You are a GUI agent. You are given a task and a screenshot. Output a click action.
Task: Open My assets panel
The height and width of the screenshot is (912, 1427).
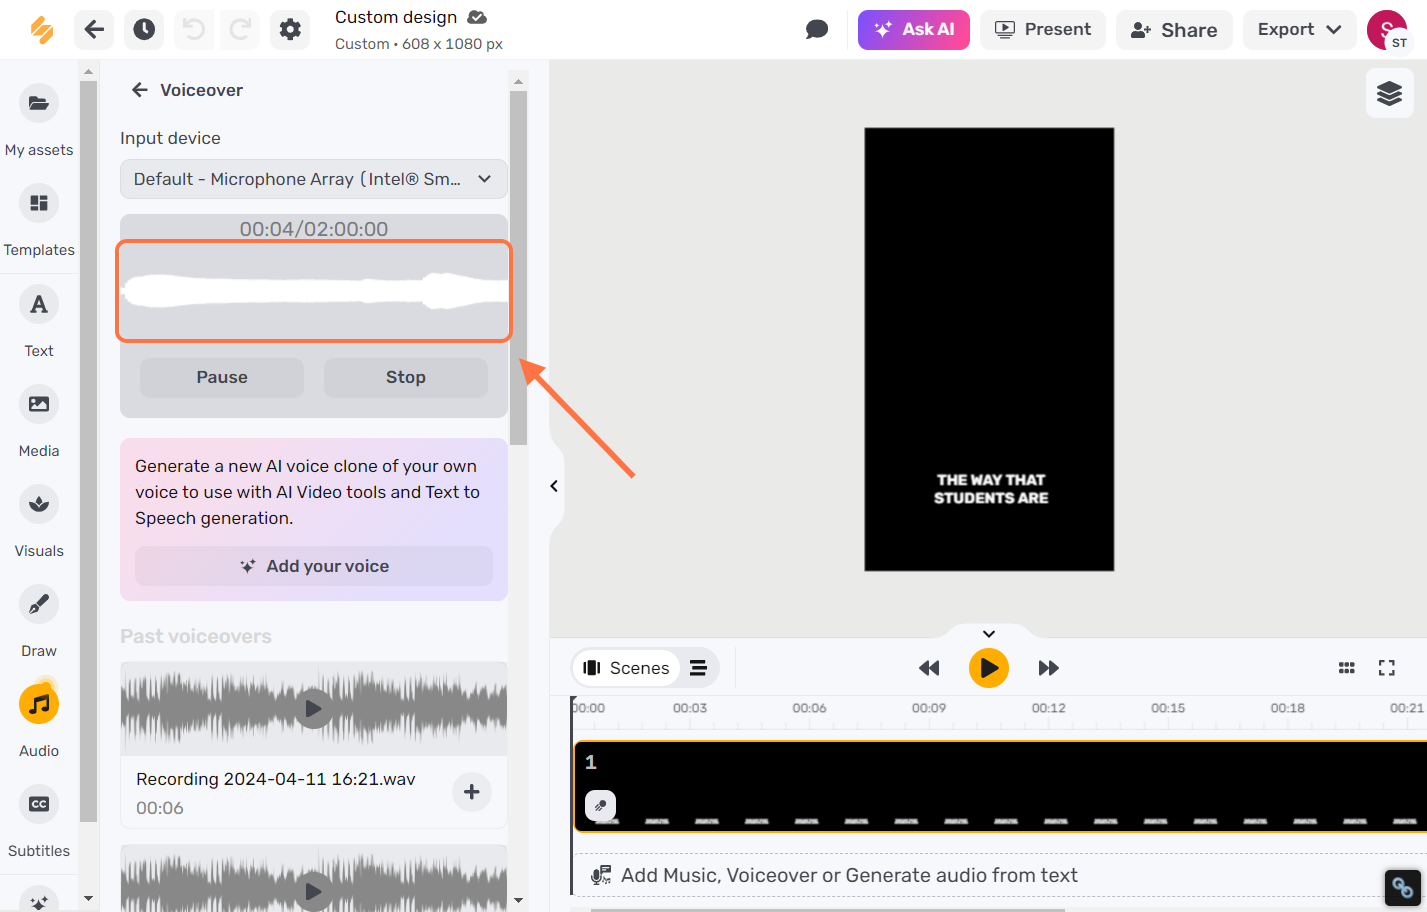(39, 120)
